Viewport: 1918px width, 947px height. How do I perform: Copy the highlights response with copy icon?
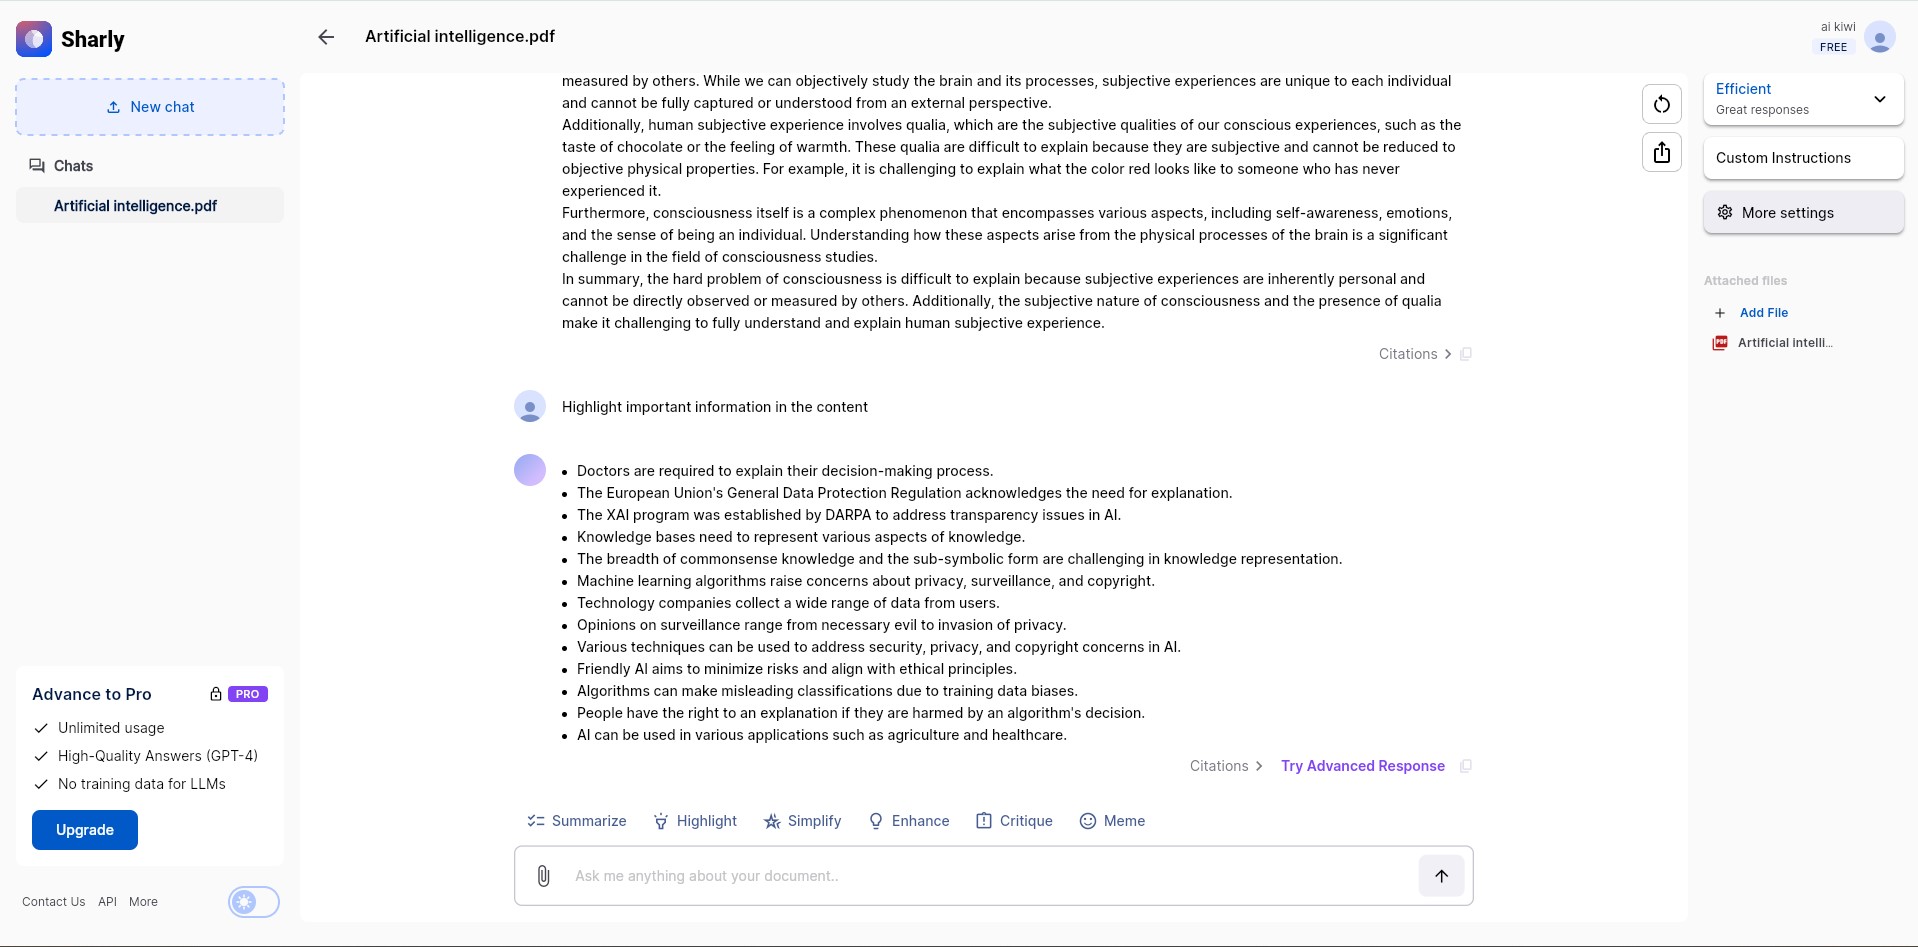point(1466,766)
